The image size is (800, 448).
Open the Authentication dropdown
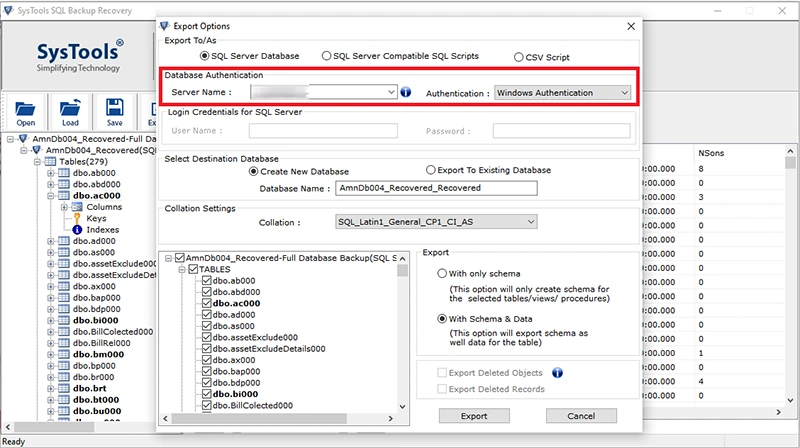point(624,93)
